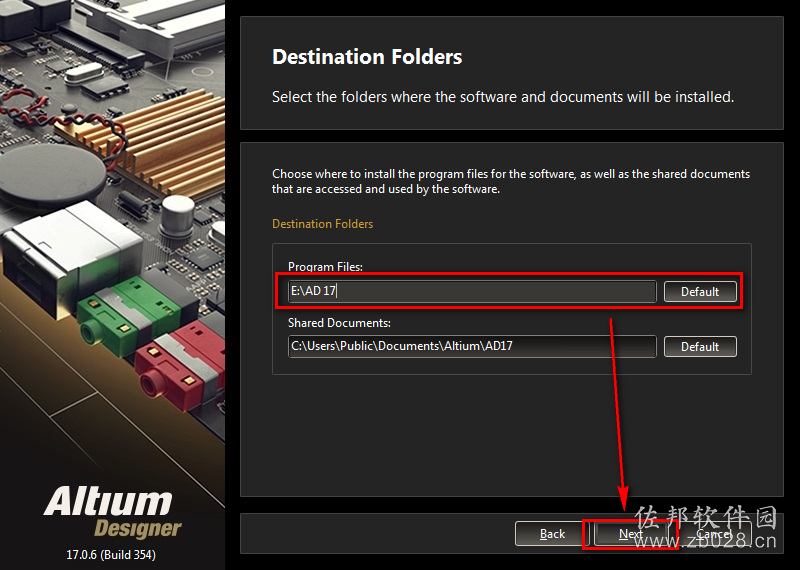Click the 'Program Files:' label
The height and width of the screenshot is (570, 800).
pos(325,266)
